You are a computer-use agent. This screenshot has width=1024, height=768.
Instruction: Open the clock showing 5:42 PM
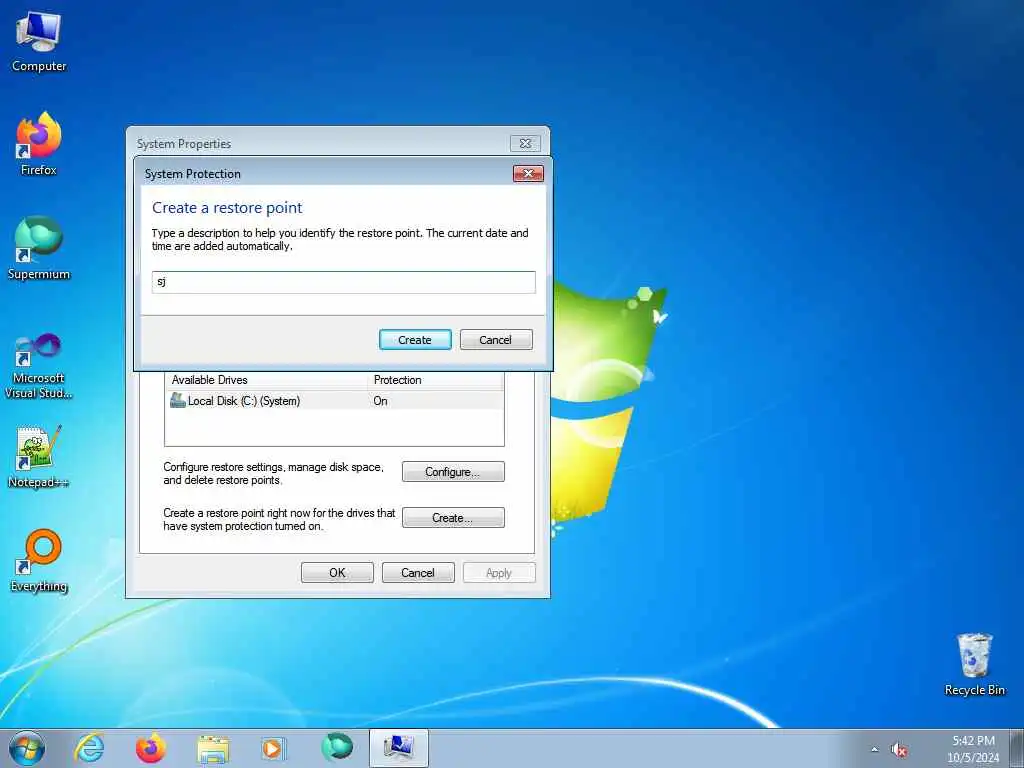pyautogui.click(x=973, y=748)
